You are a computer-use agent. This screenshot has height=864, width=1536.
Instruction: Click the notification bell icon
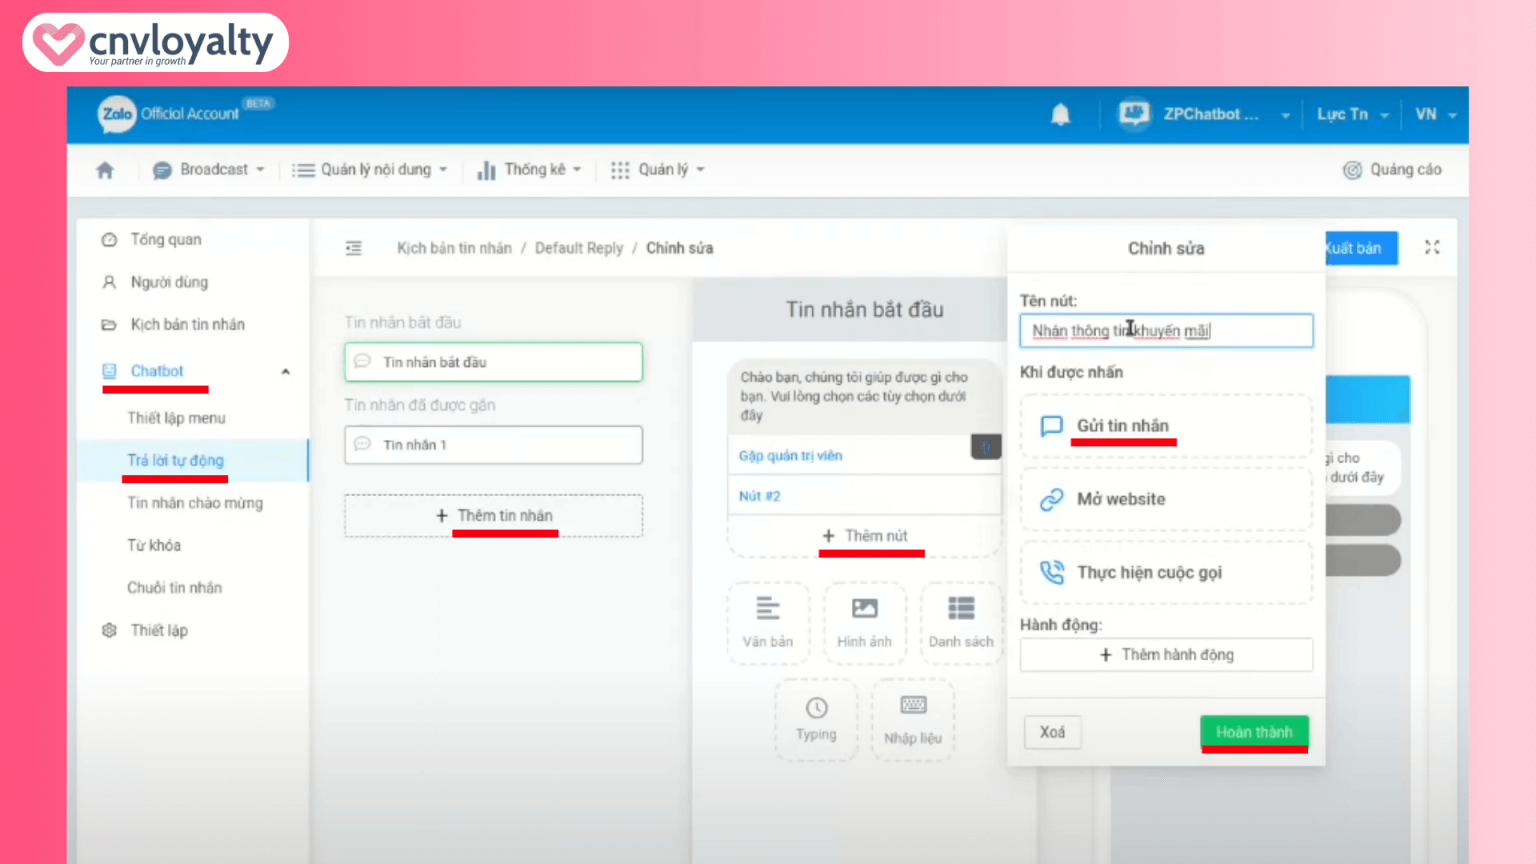point(1060,115)
